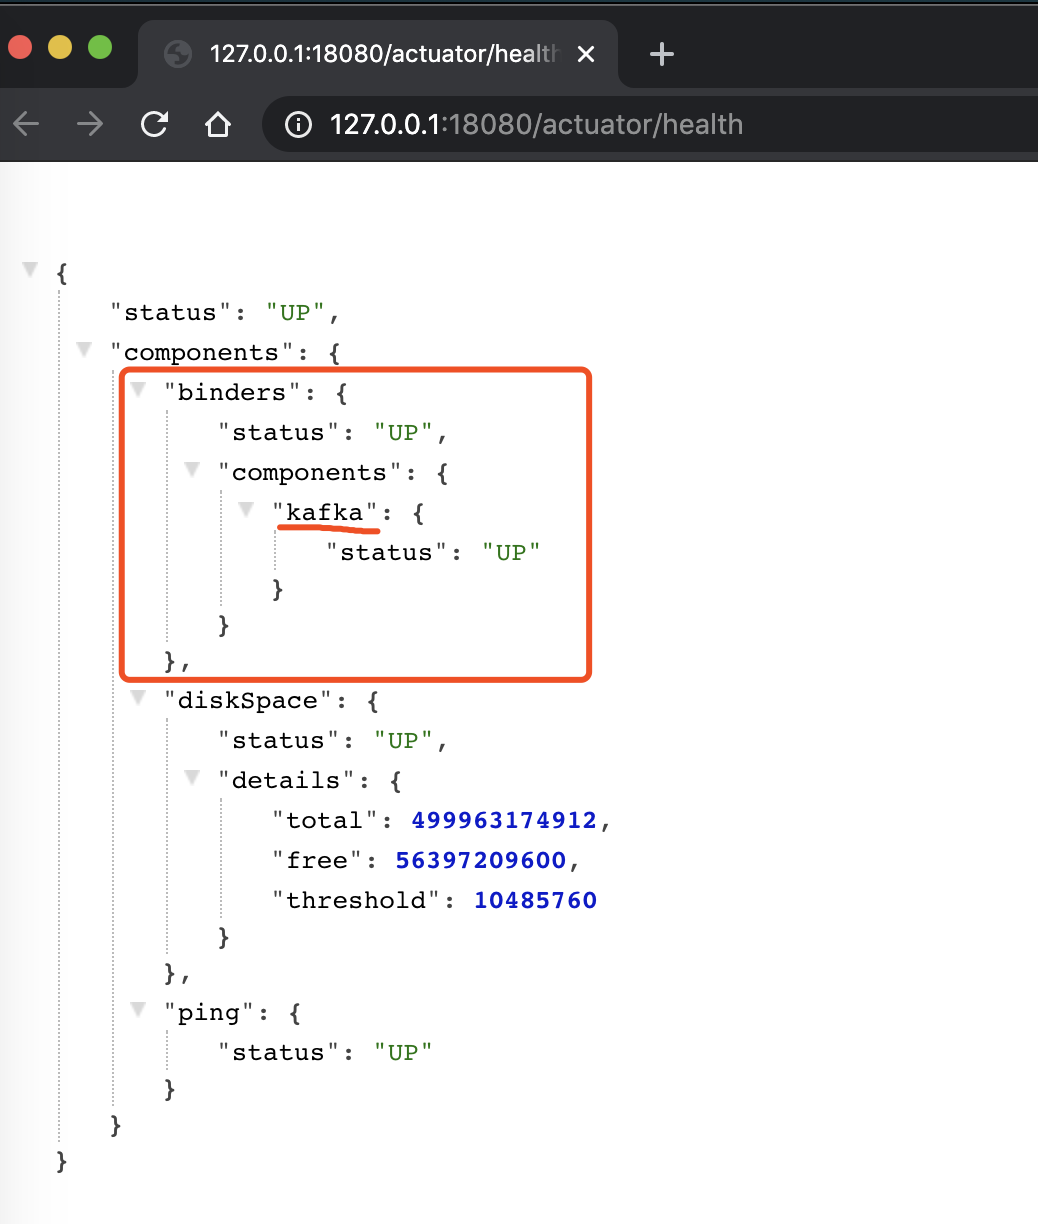Select the 127.0.0.1:18080/actuator/health tab
1038x1224 pixels.
pyautogui.click(x=380, y=54)
